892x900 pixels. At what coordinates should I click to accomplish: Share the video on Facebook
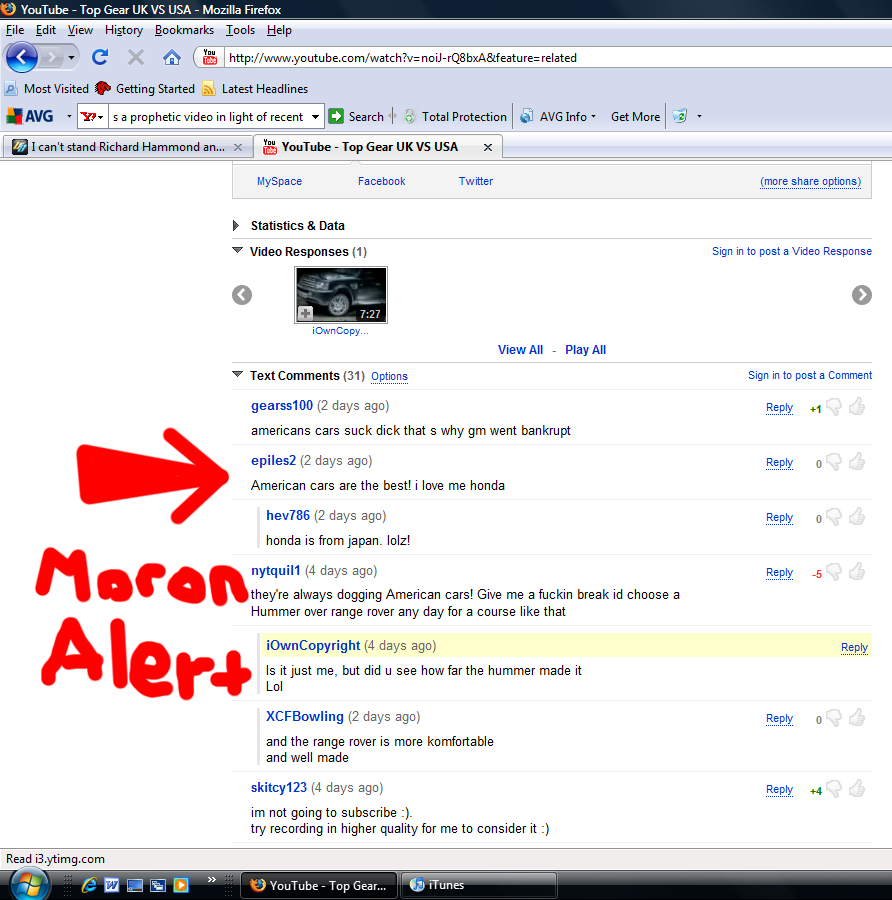381,181
